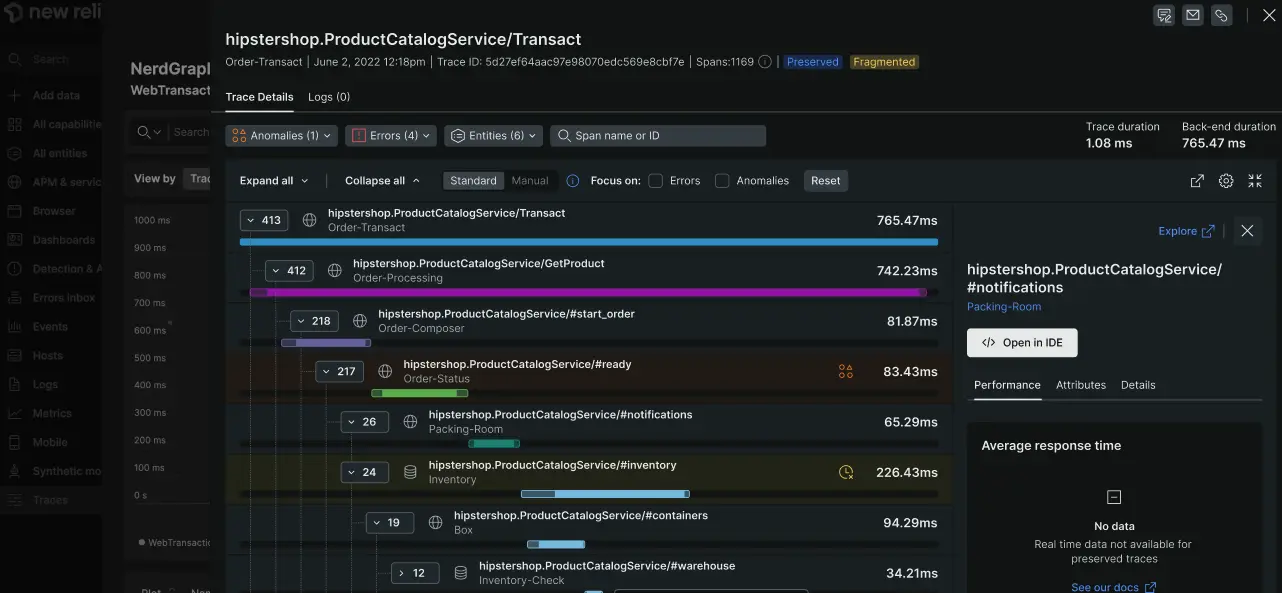Click the magenta GetProduct span duration bar
This screenshot has height=593, width=1282.
[x=587, y=293]
